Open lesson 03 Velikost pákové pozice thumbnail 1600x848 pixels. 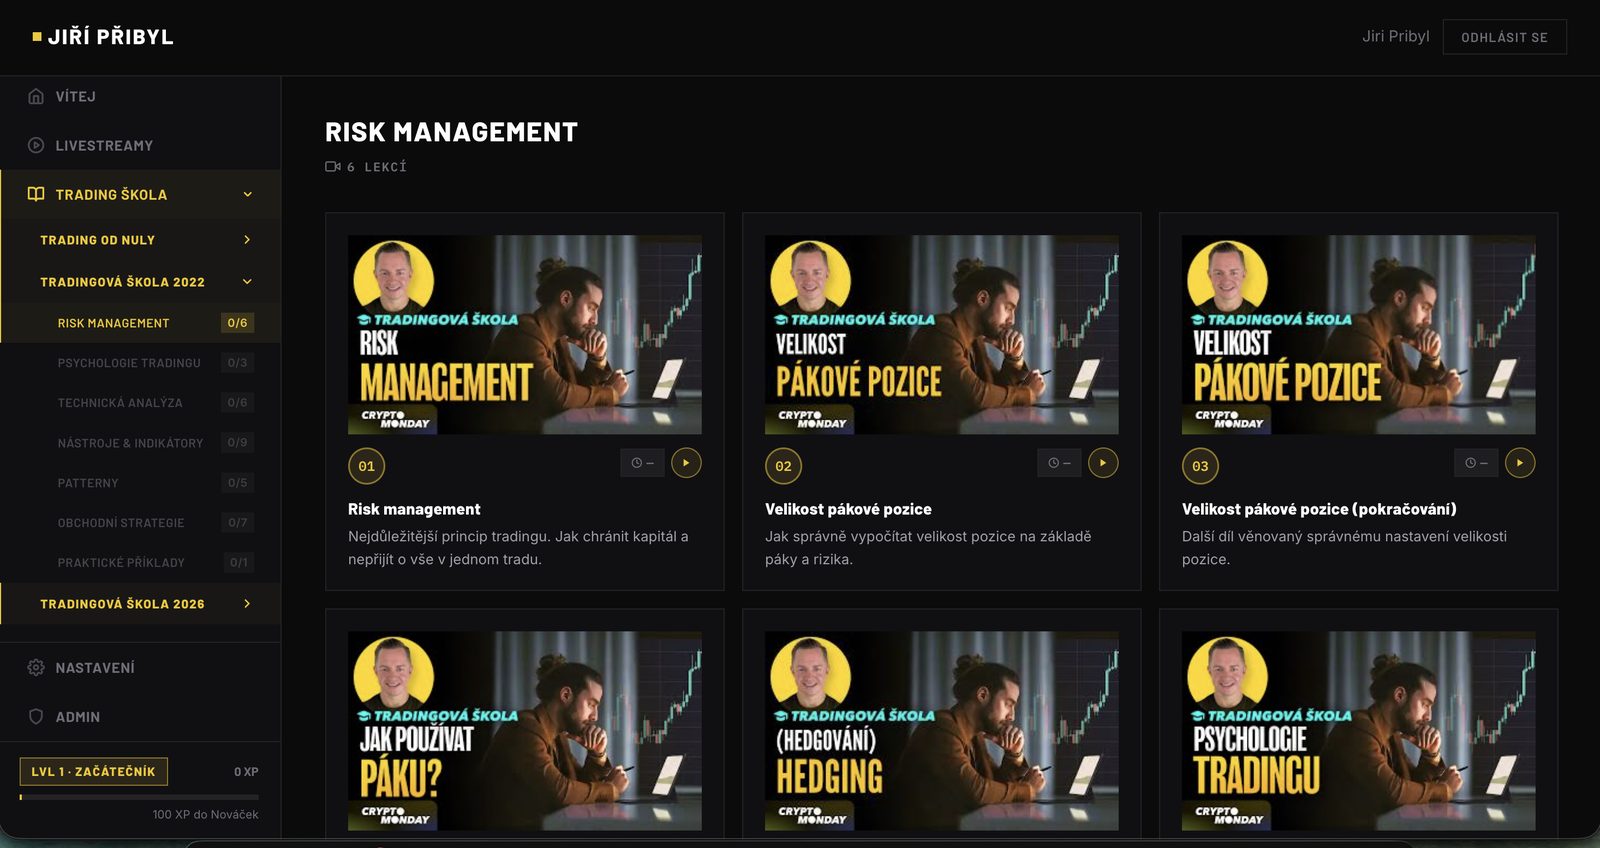[x=1359, y=334]
